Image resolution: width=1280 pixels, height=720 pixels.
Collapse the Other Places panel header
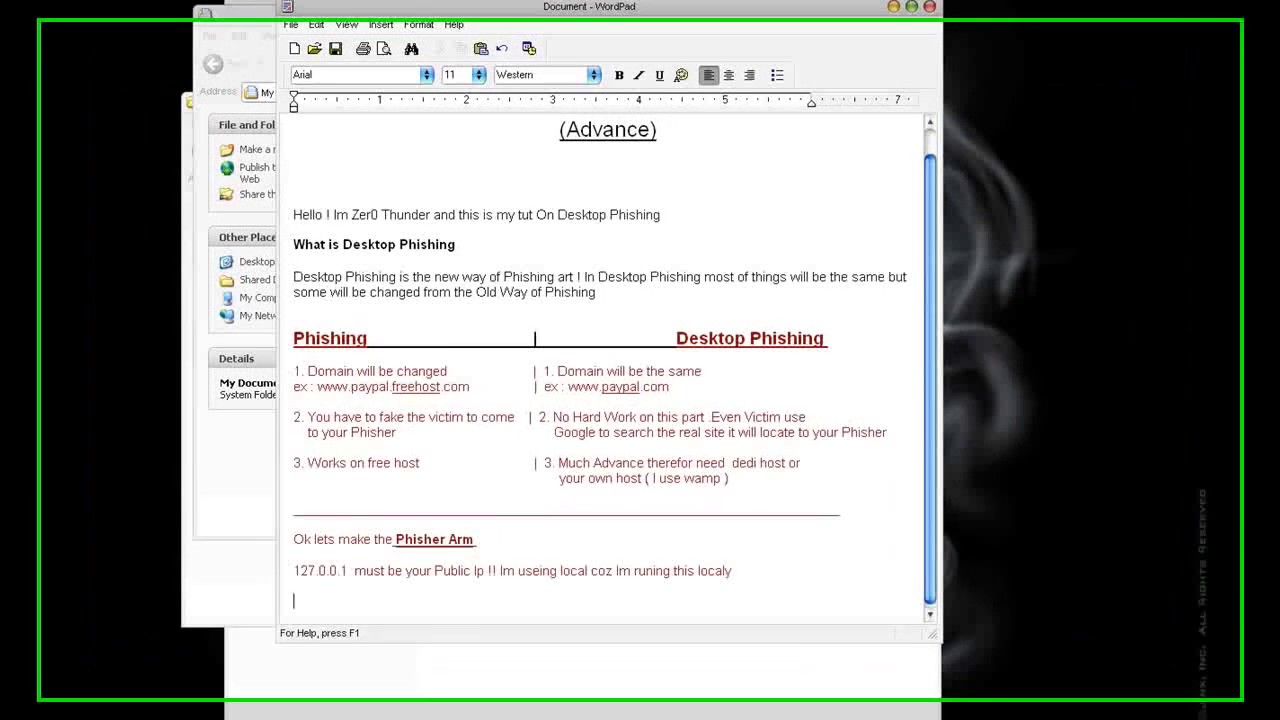click(242, 237)
